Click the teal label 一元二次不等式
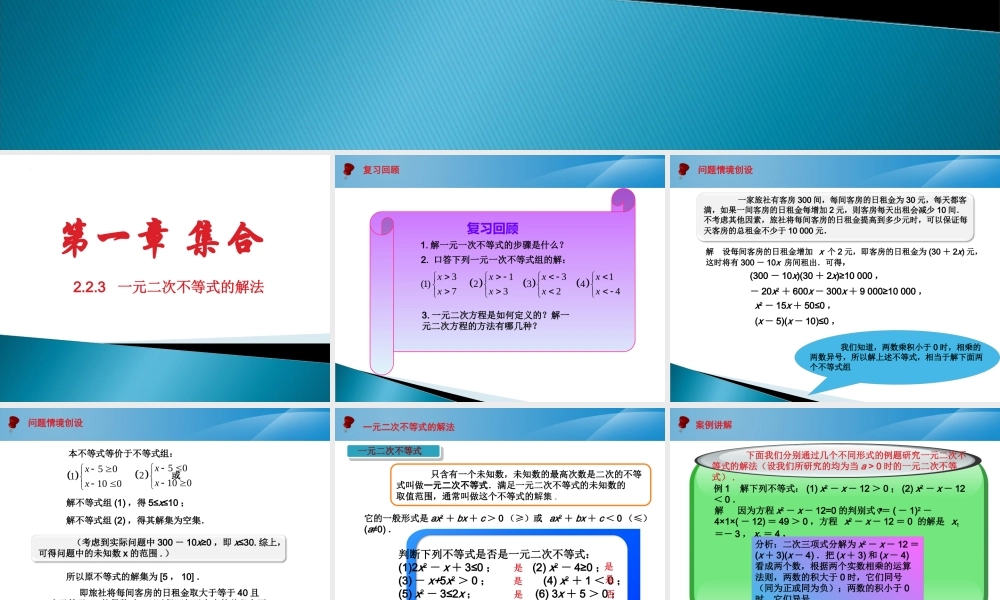Screen dimensions: 1000x600 point(394,451)
